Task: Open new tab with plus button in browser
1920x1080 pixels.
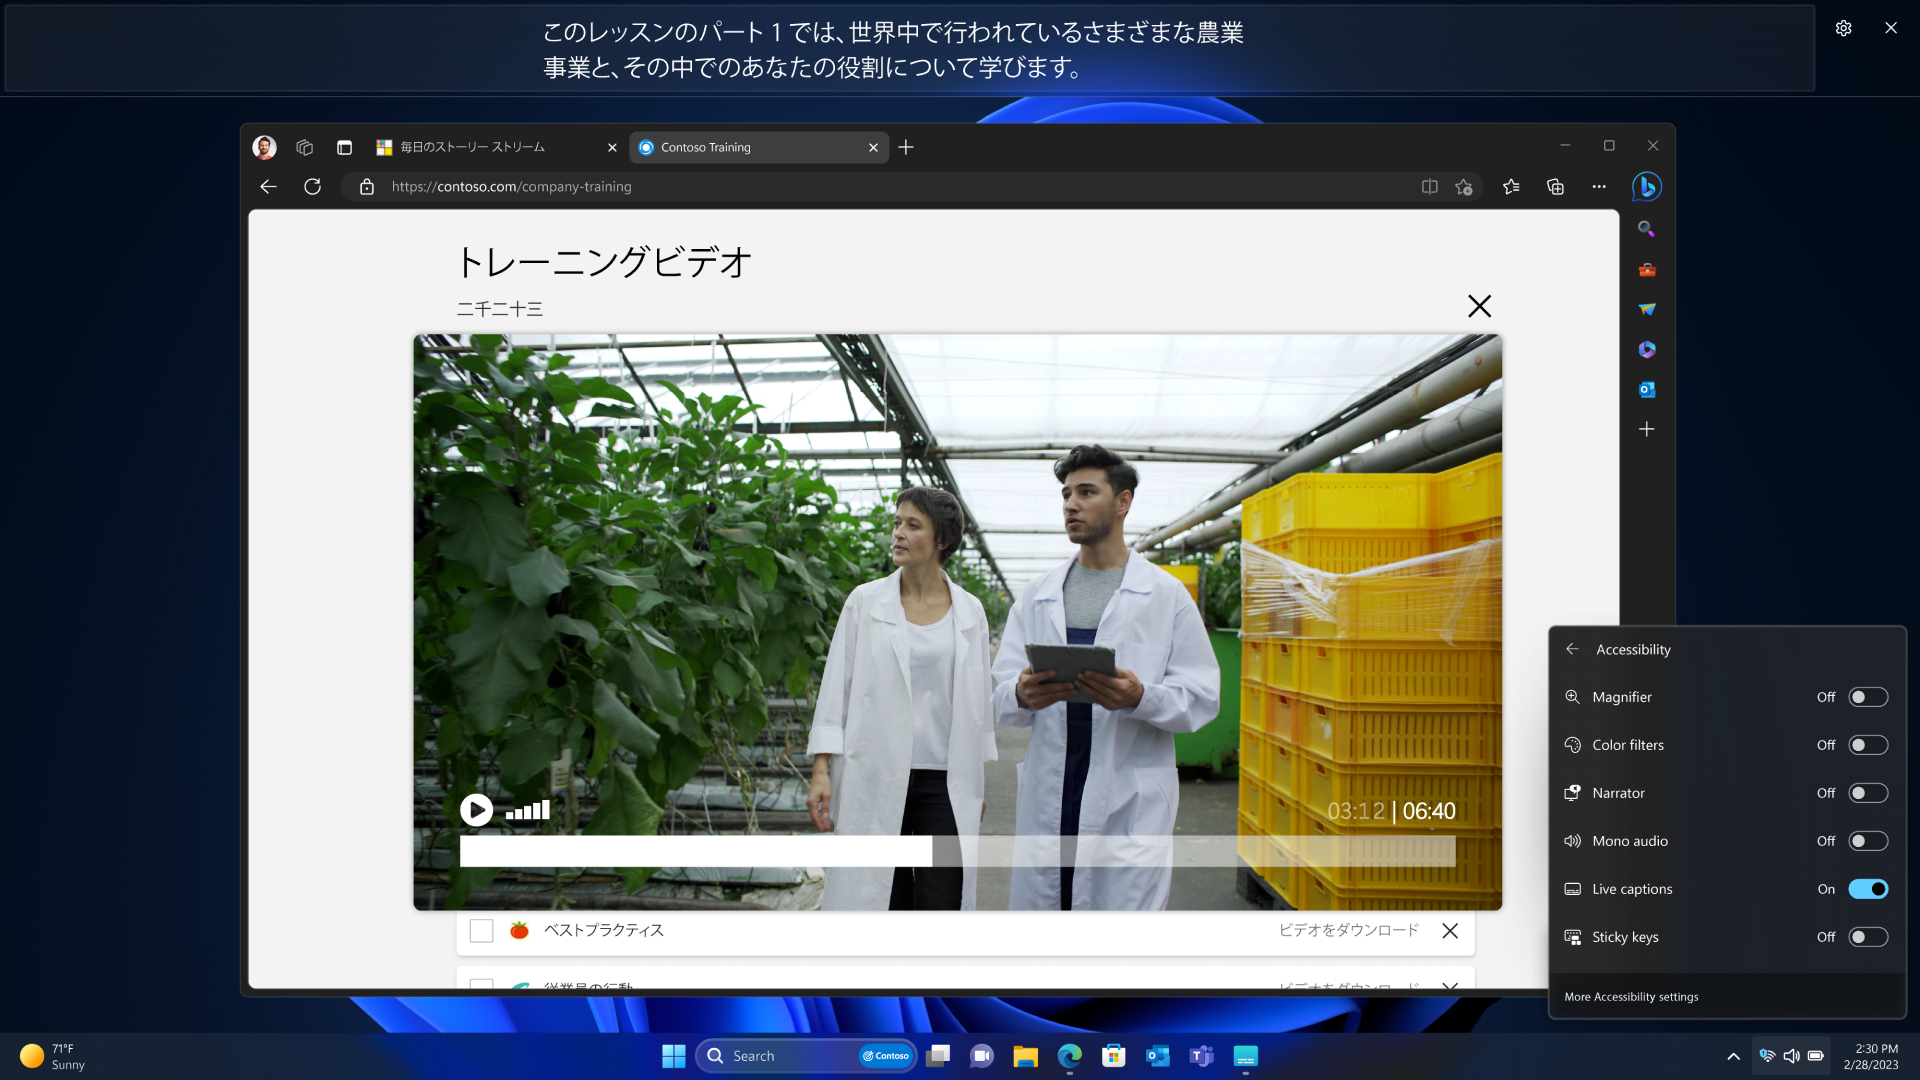Action: (906, 146)
